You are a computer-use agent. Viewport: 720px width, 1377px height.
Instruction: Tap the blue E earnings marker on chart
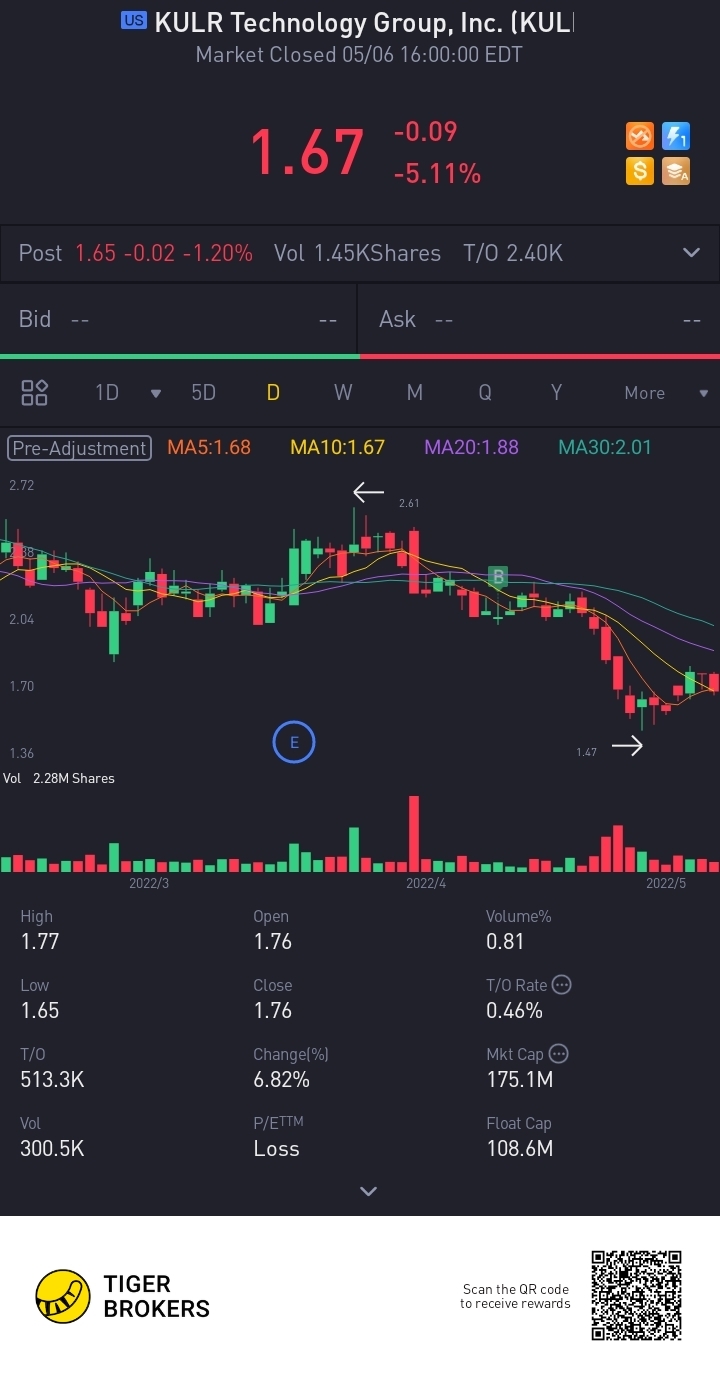point(294,742)
